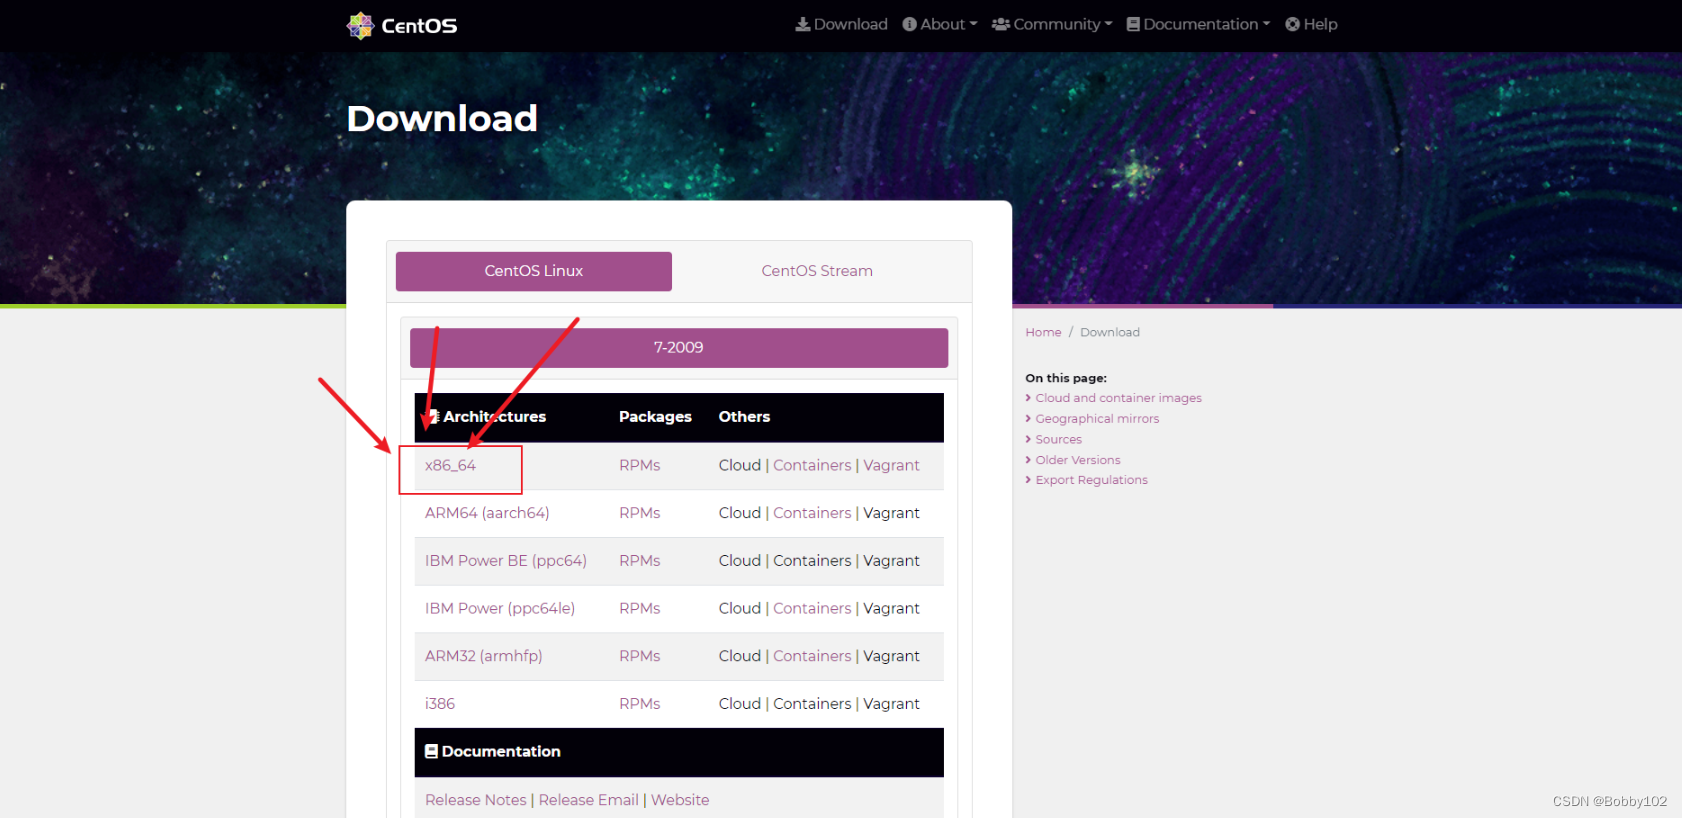This screenshot has width=1682, height=818.
Task: Expand the About dropdown menu
Action: (x=940, y=24)
